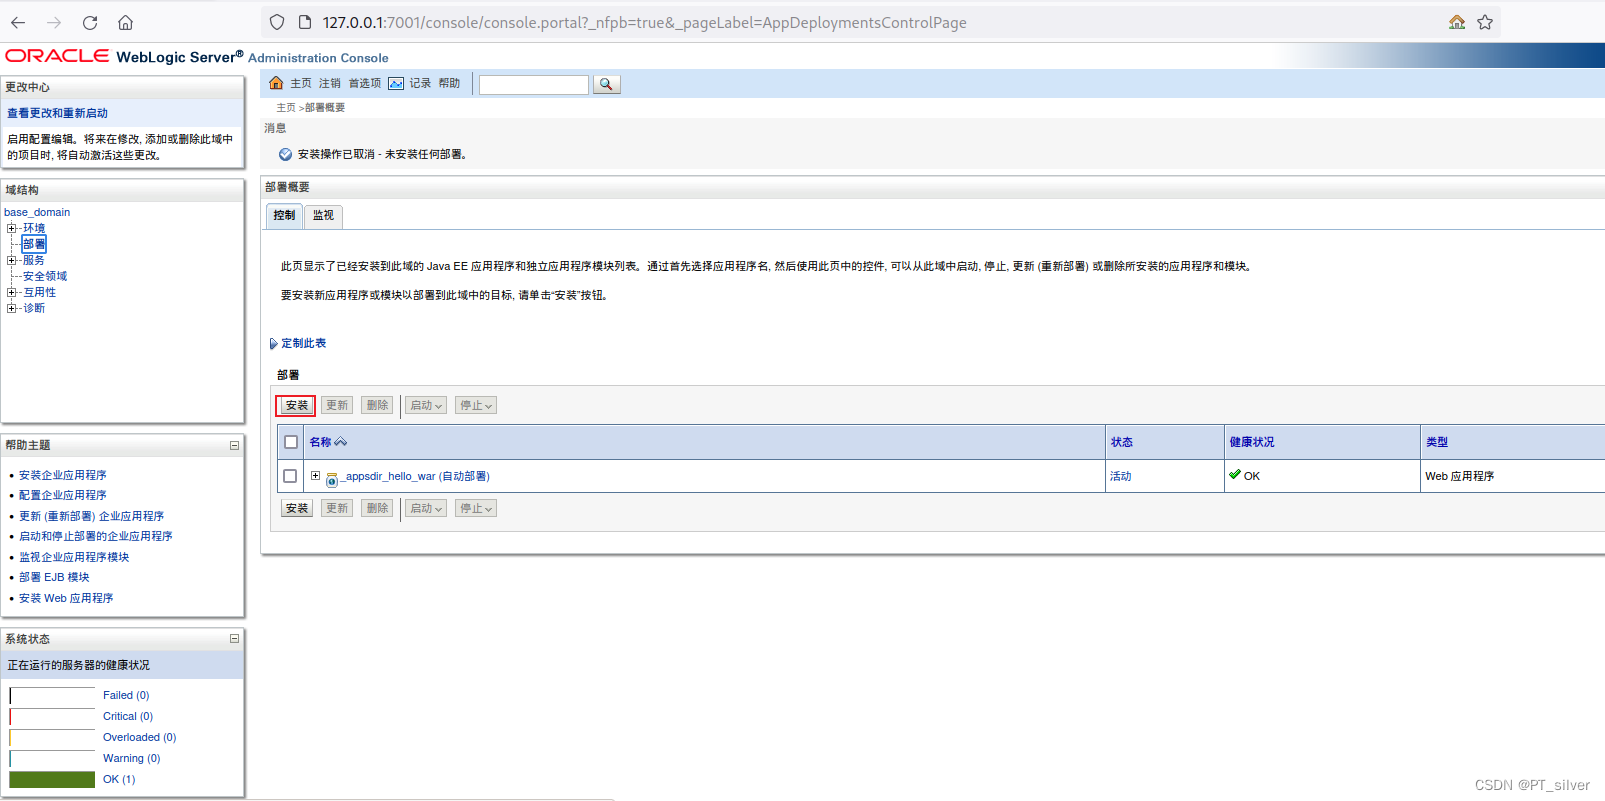This screenshot has height=801, width=1605.
Task: Click the top 更新 button
Action: pos(337,405)
